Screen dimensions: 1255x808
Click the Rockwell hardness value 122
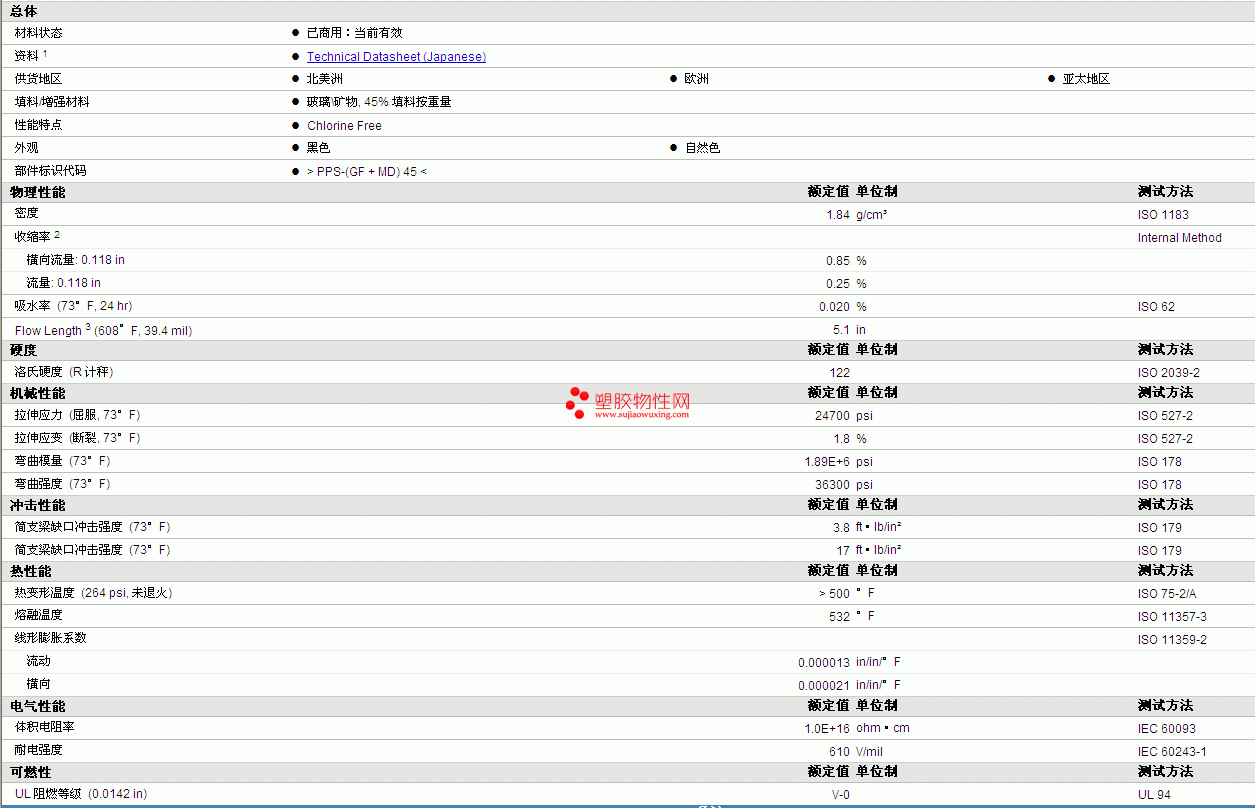coord(839,373)
